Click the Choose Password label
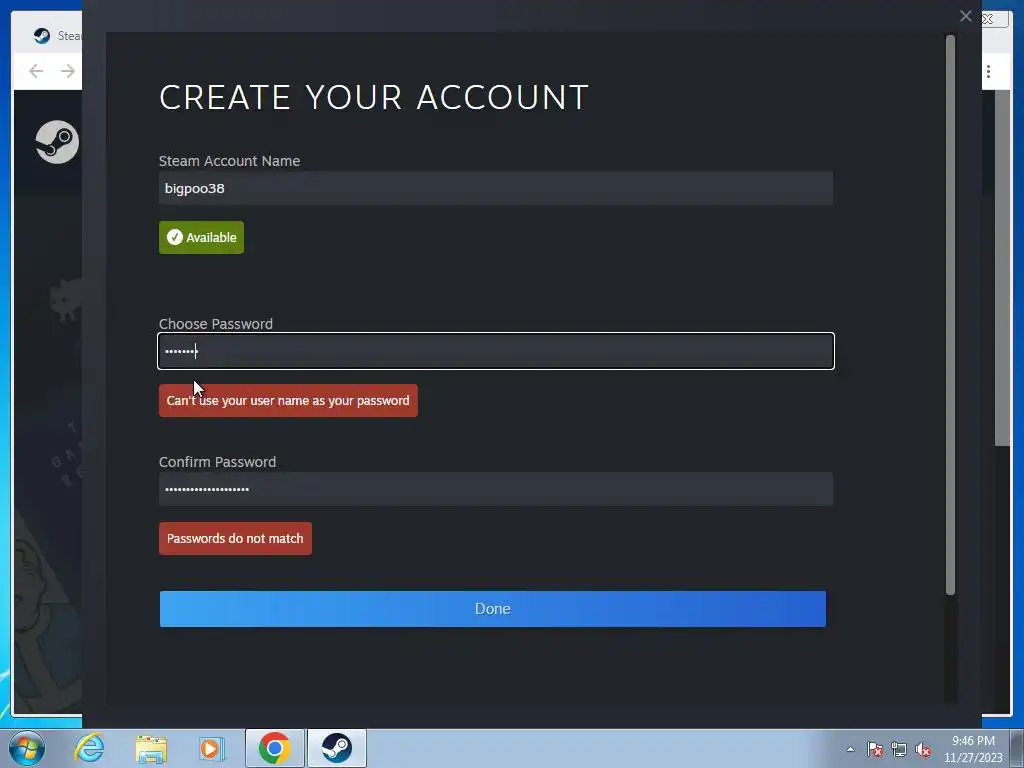Viewport: 1024px width, 768px height. [x=216, y=324]
